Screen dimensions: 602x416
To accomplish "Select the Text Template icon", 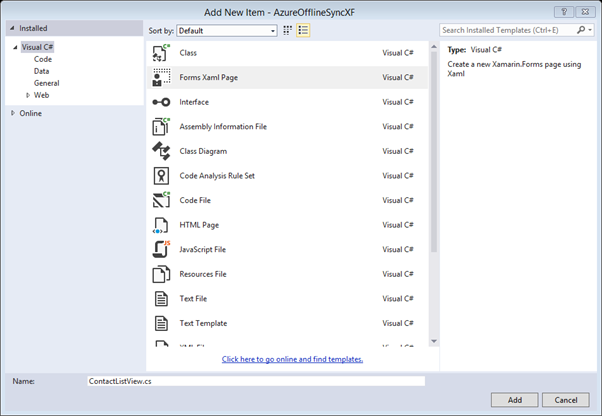I will 161,323.
